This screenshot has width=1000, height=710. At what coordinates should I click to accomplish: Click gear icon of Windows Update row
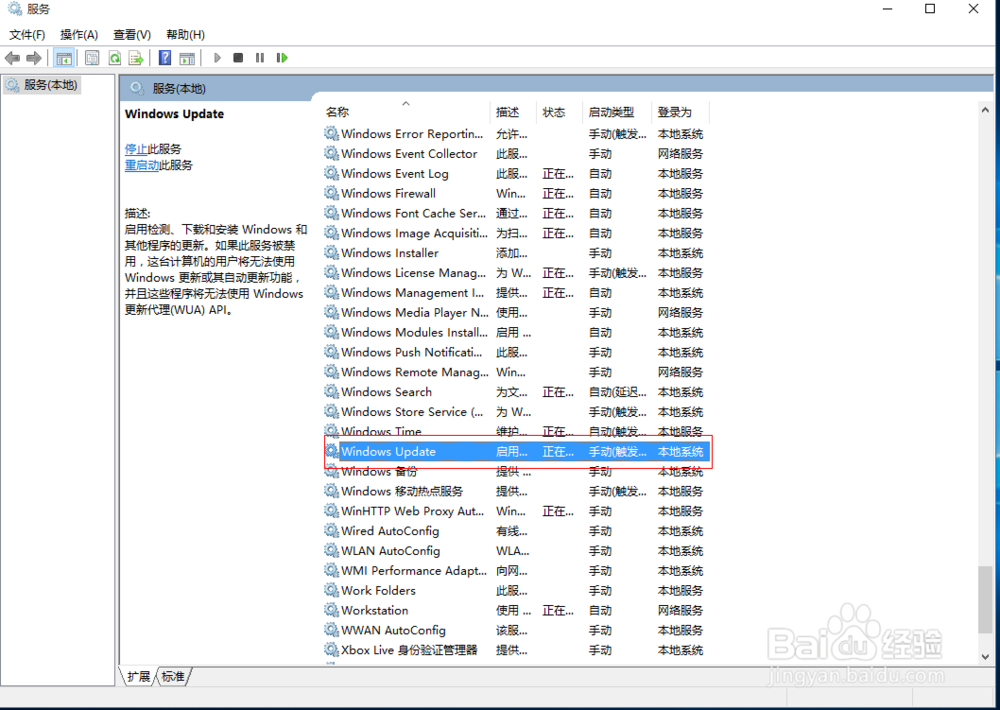point(332,450)
